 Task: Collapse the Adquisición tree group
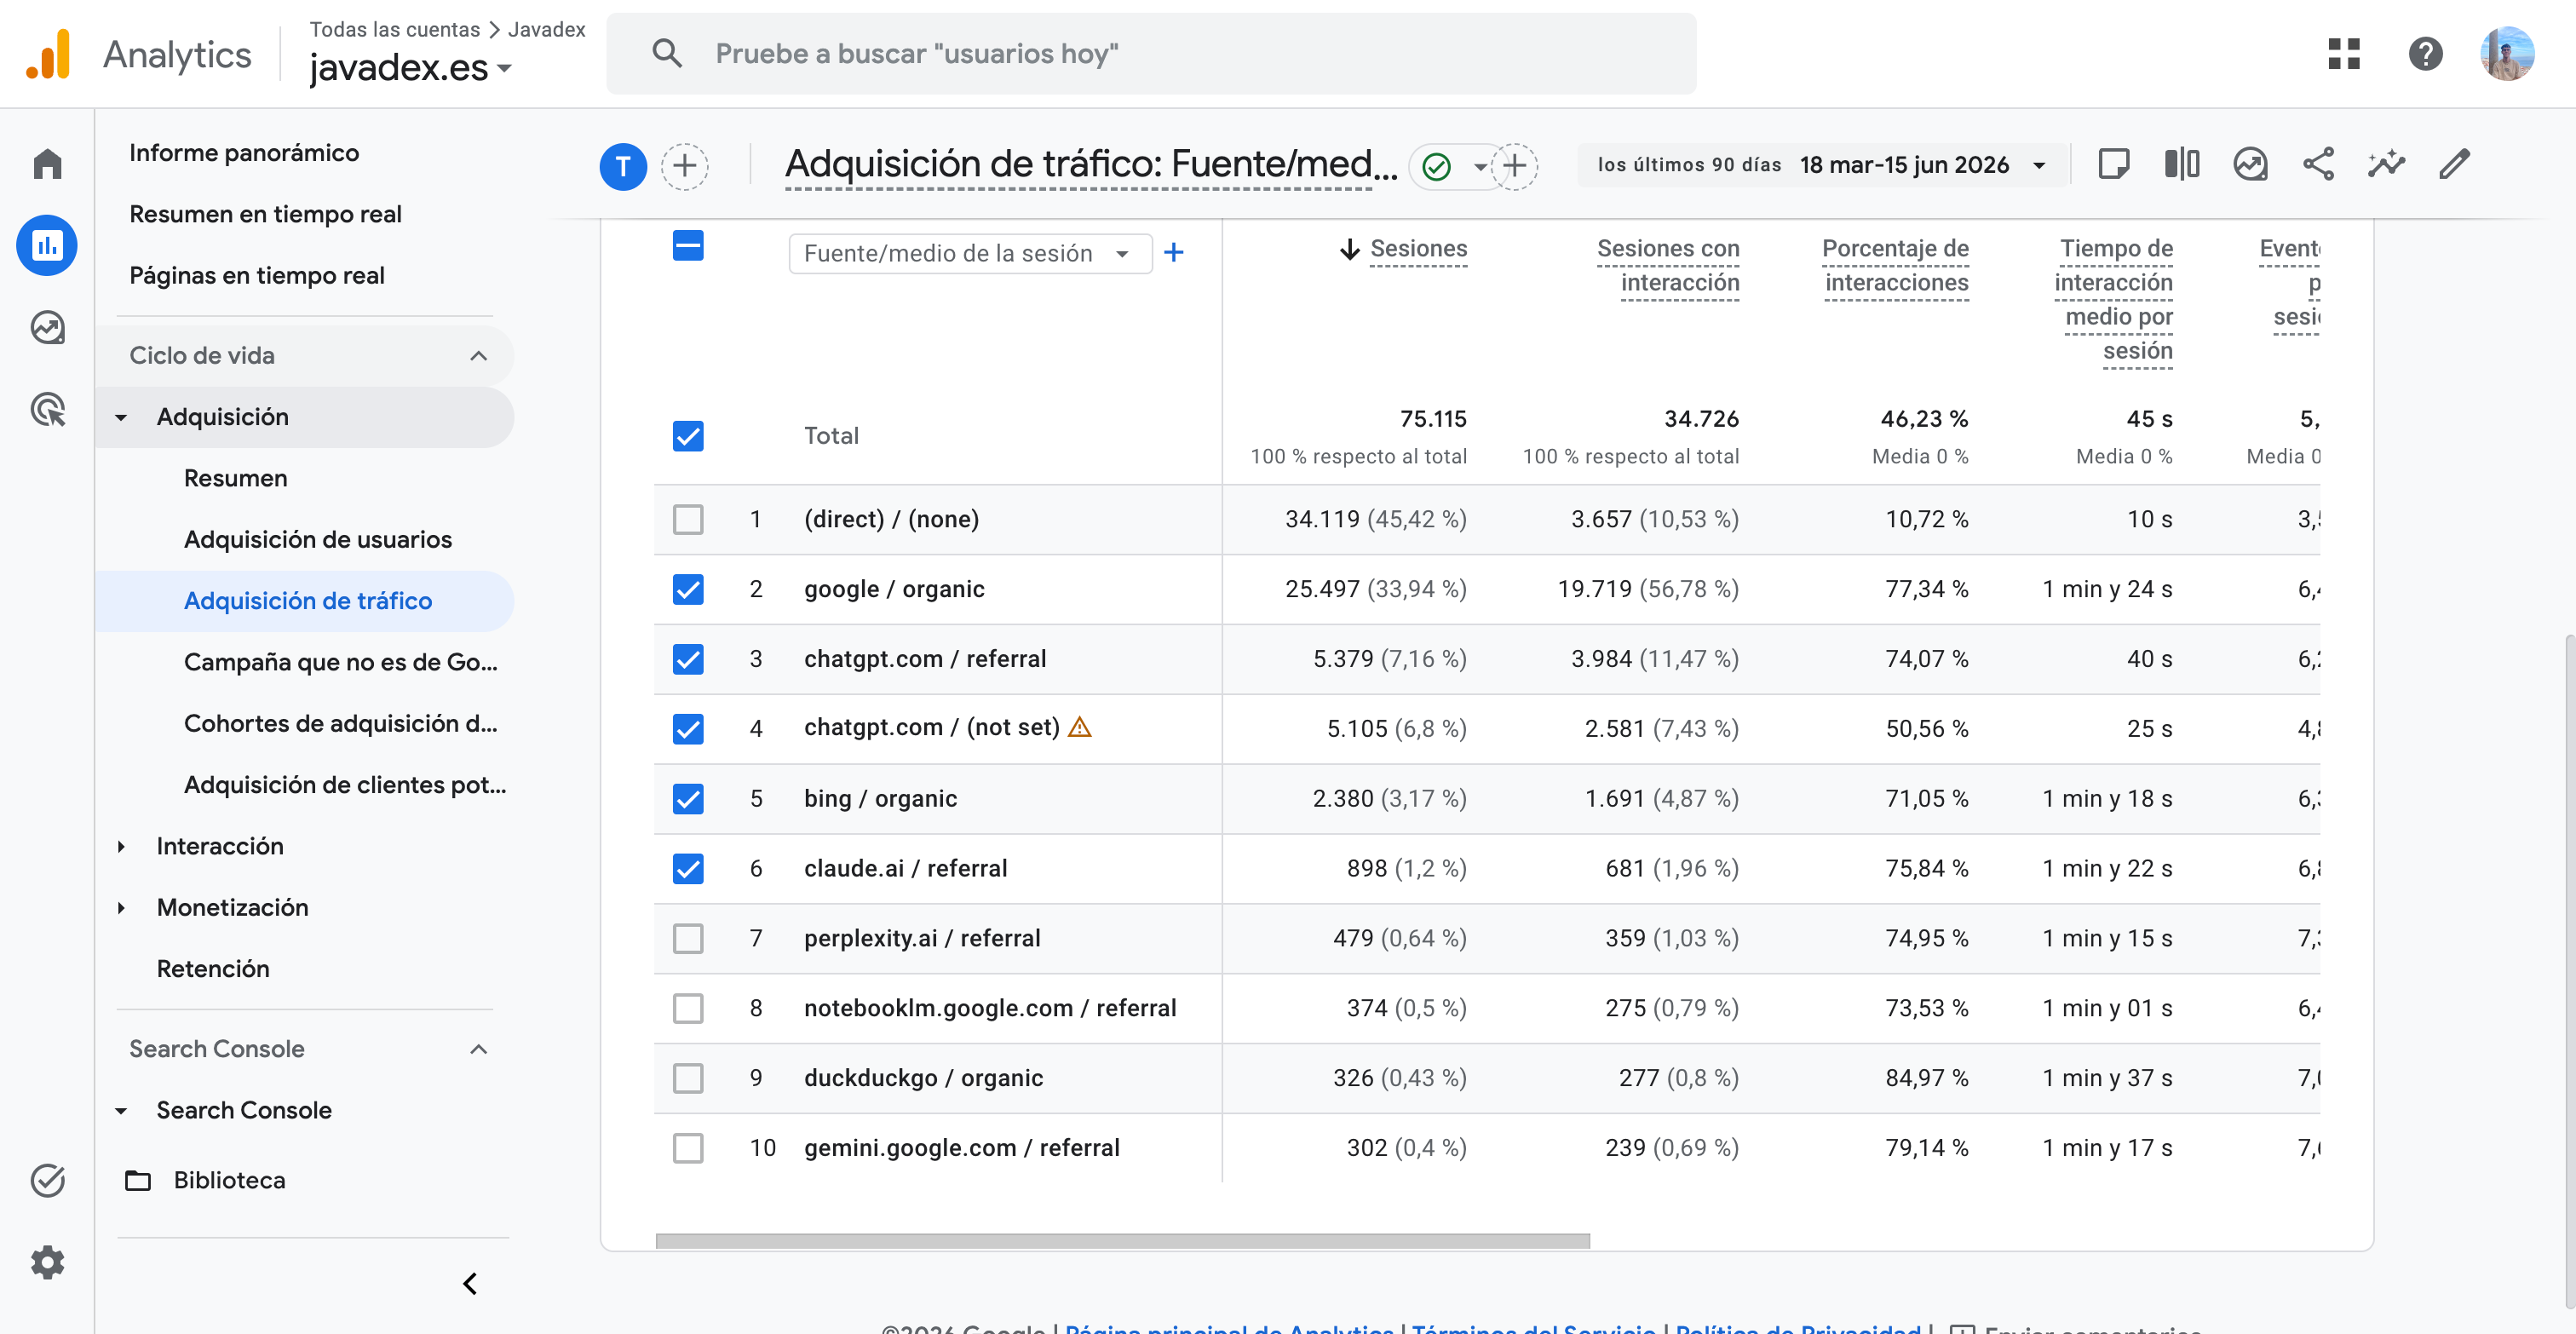121,417
